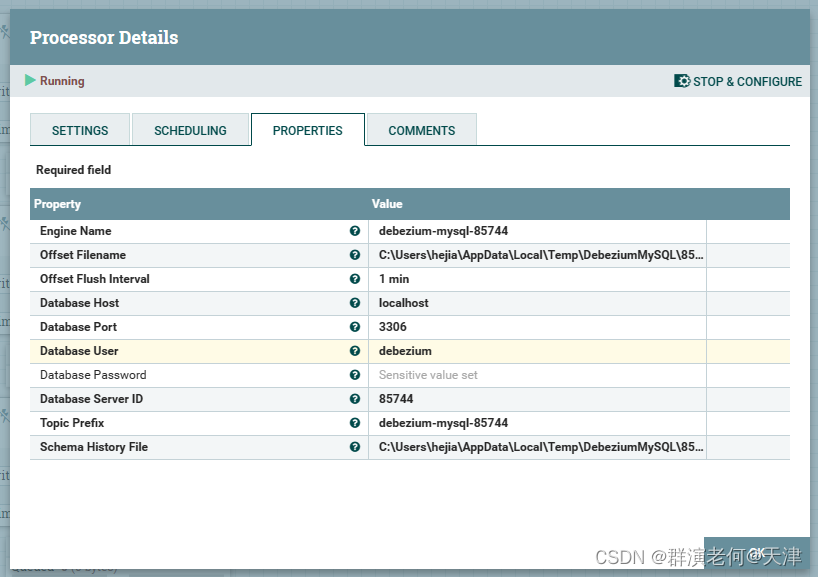This screenshot has width=818, height=577.
Task: Open help for Topic Prefix property
Action: 355,423
